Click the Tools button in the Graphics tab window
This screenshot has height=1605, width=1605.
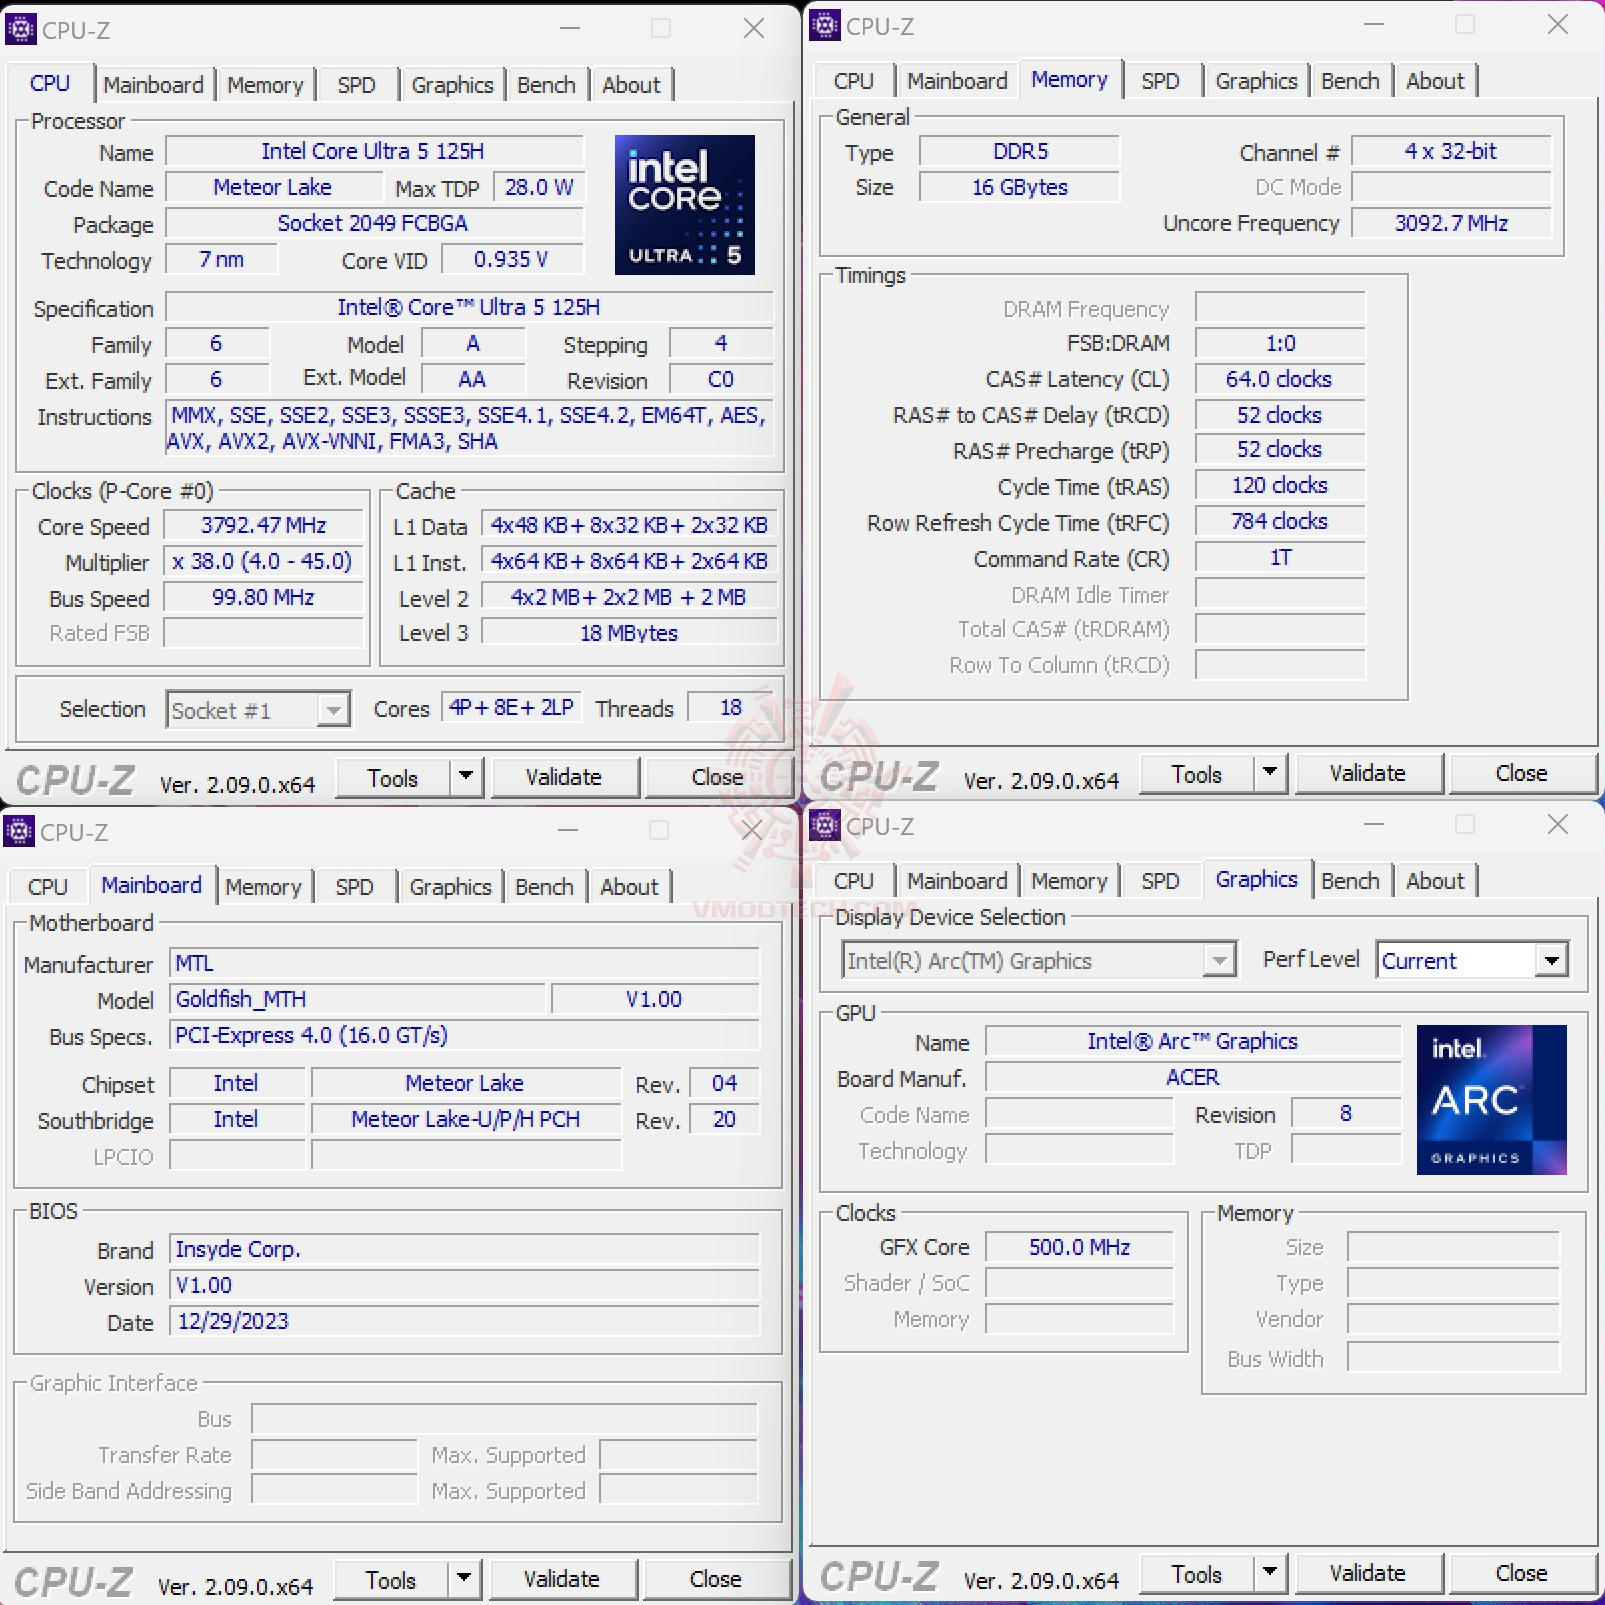tap(1197, 1573)
